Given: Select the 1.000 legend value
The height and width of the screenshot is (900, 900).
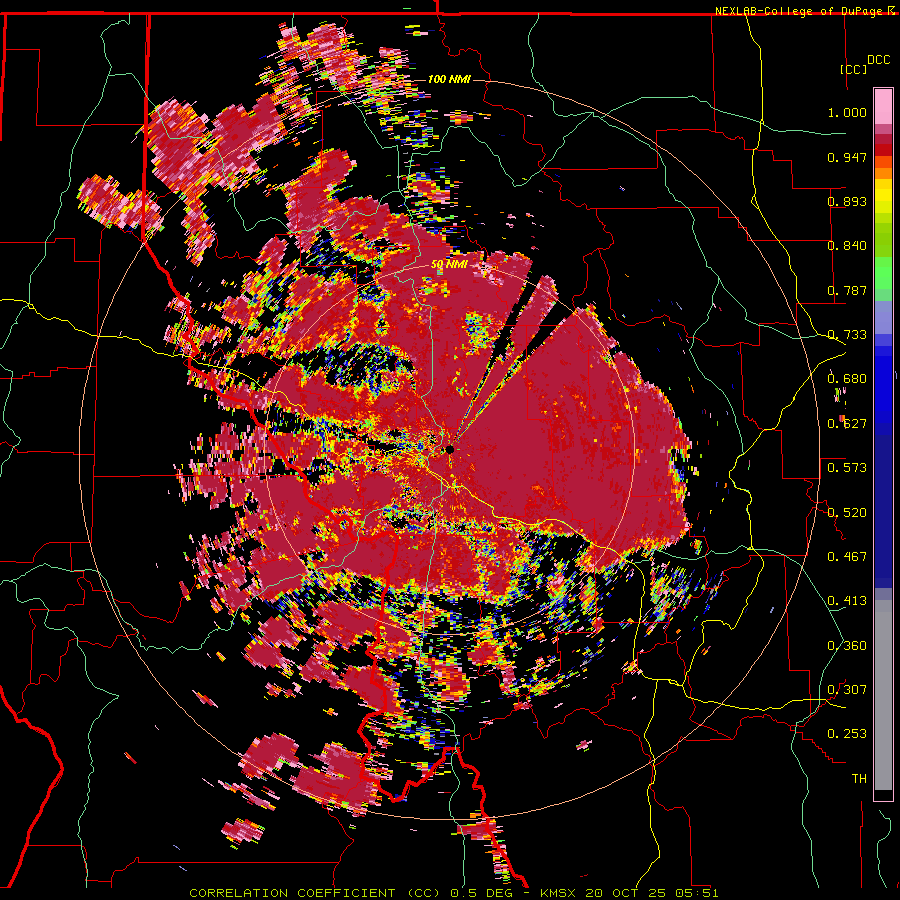Looking at the screenshot, I should pos(847,112).
